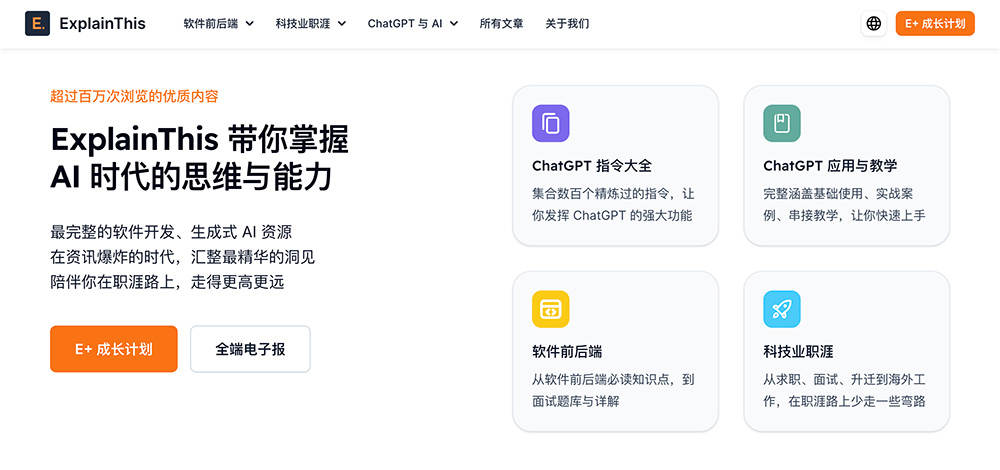
Task: Click the description 完整涵盖基础使用、实战案例
Action: click(x=844, y=204)
